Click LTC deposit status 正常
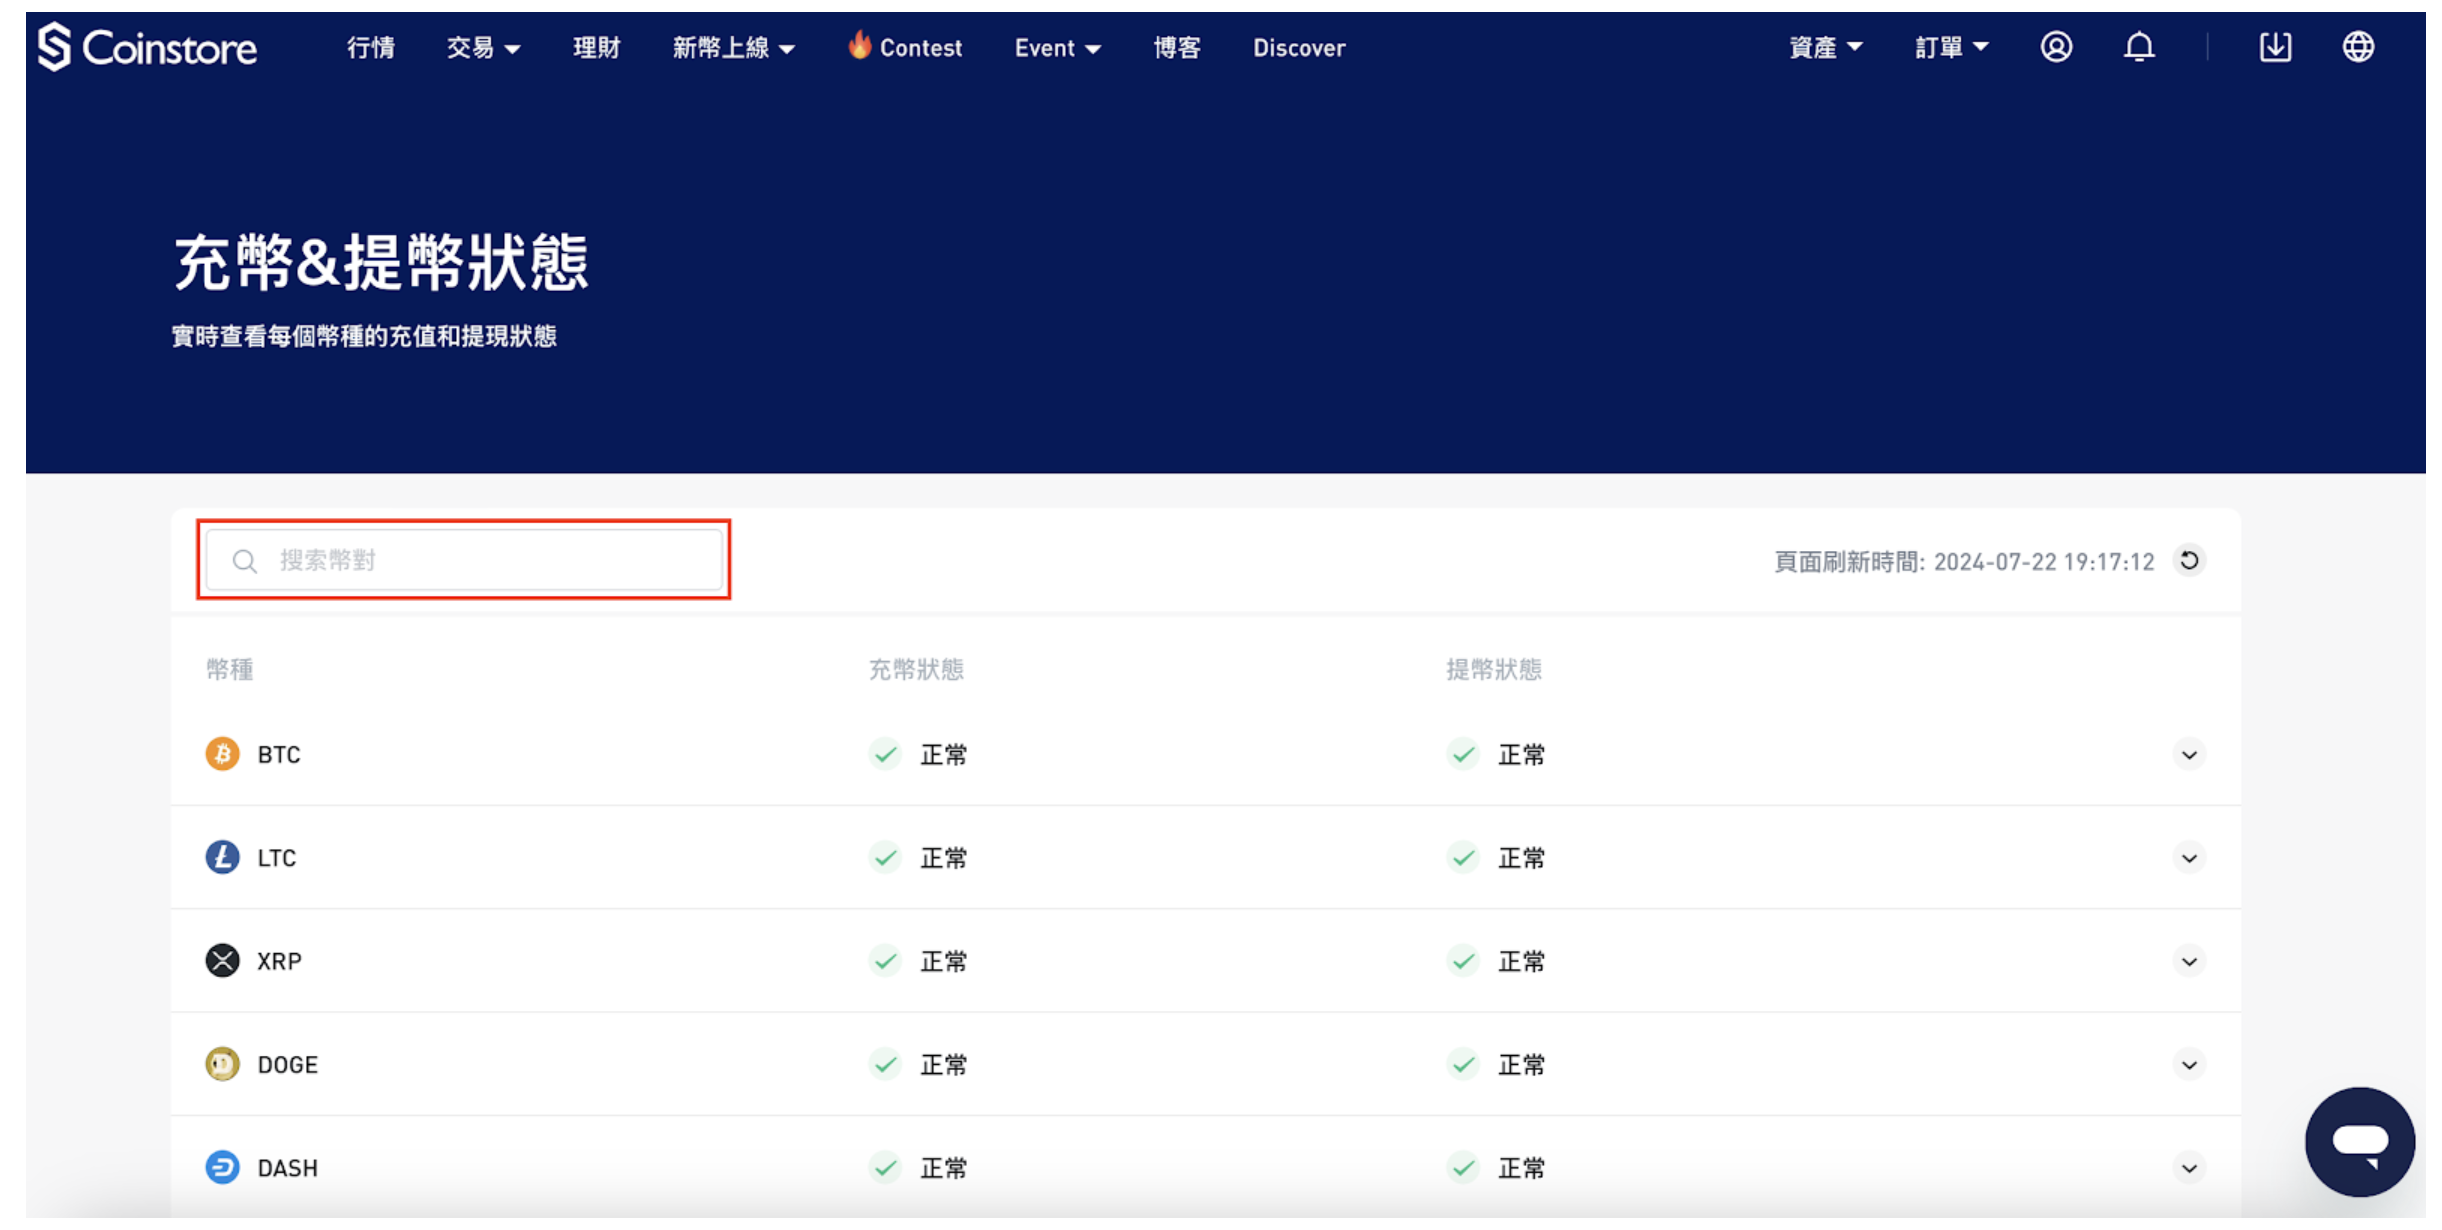The image size is (2442, 1230). [943, 858]
